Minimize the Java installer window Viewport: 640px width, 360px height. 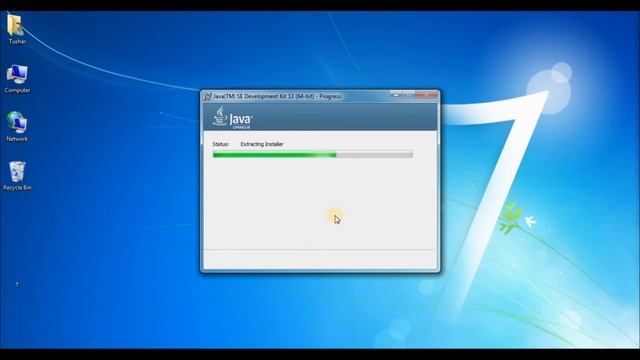click(395, 95)
